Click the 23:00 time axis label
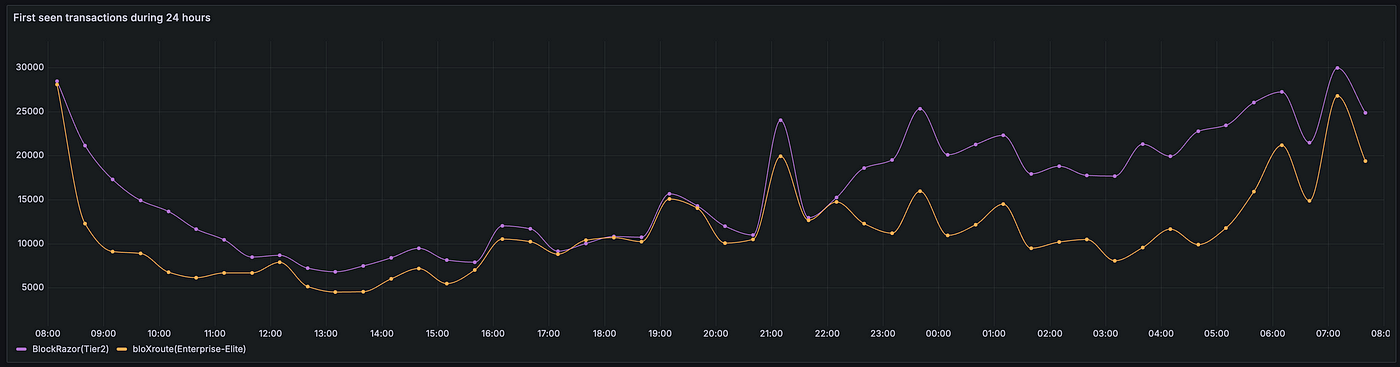The image size is (1400, 367). click(882, 333)
